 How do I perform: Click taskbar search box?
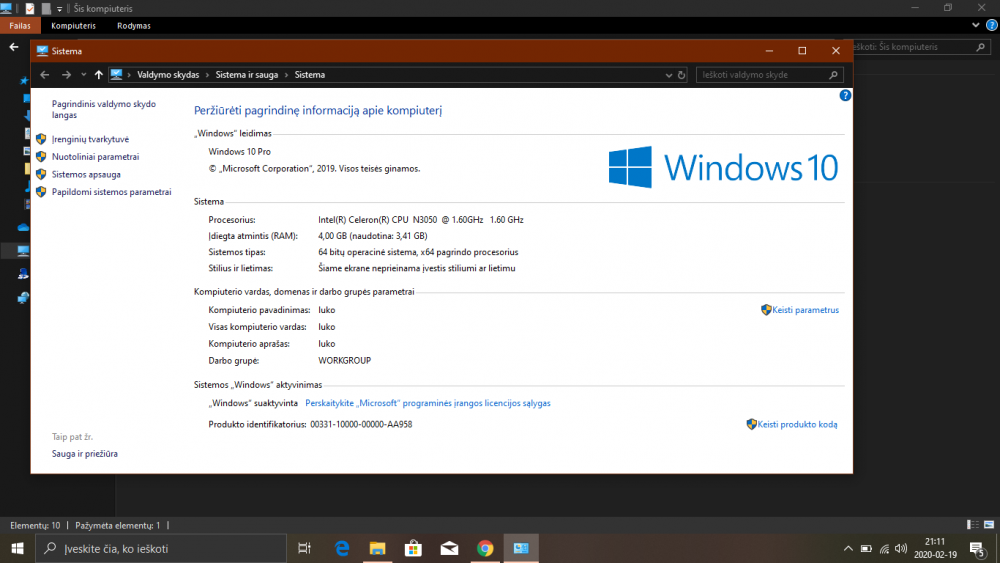(x=161, y=548)
